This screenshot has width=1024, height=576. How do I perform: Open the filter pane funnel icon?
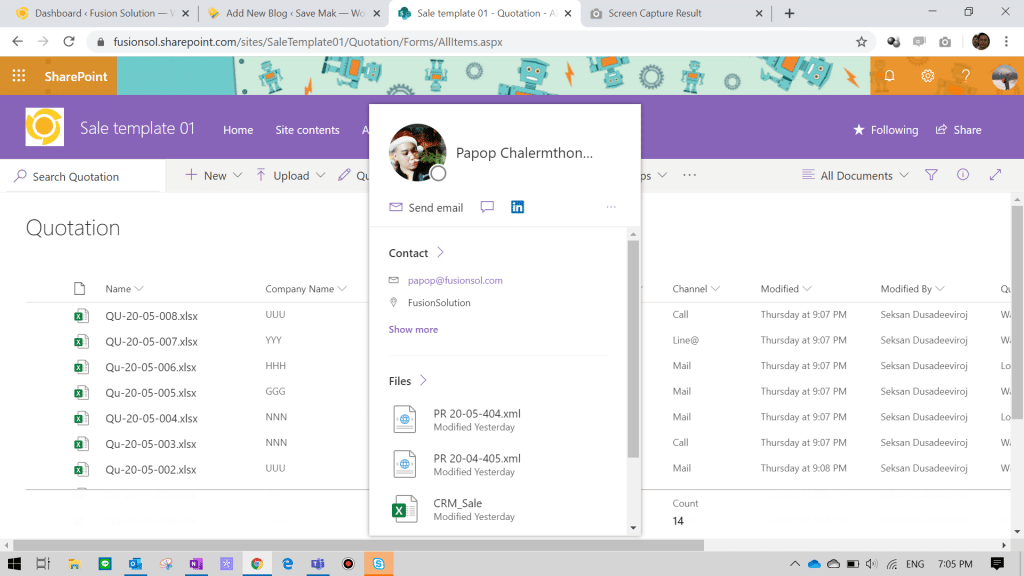(x=931, y=175)
